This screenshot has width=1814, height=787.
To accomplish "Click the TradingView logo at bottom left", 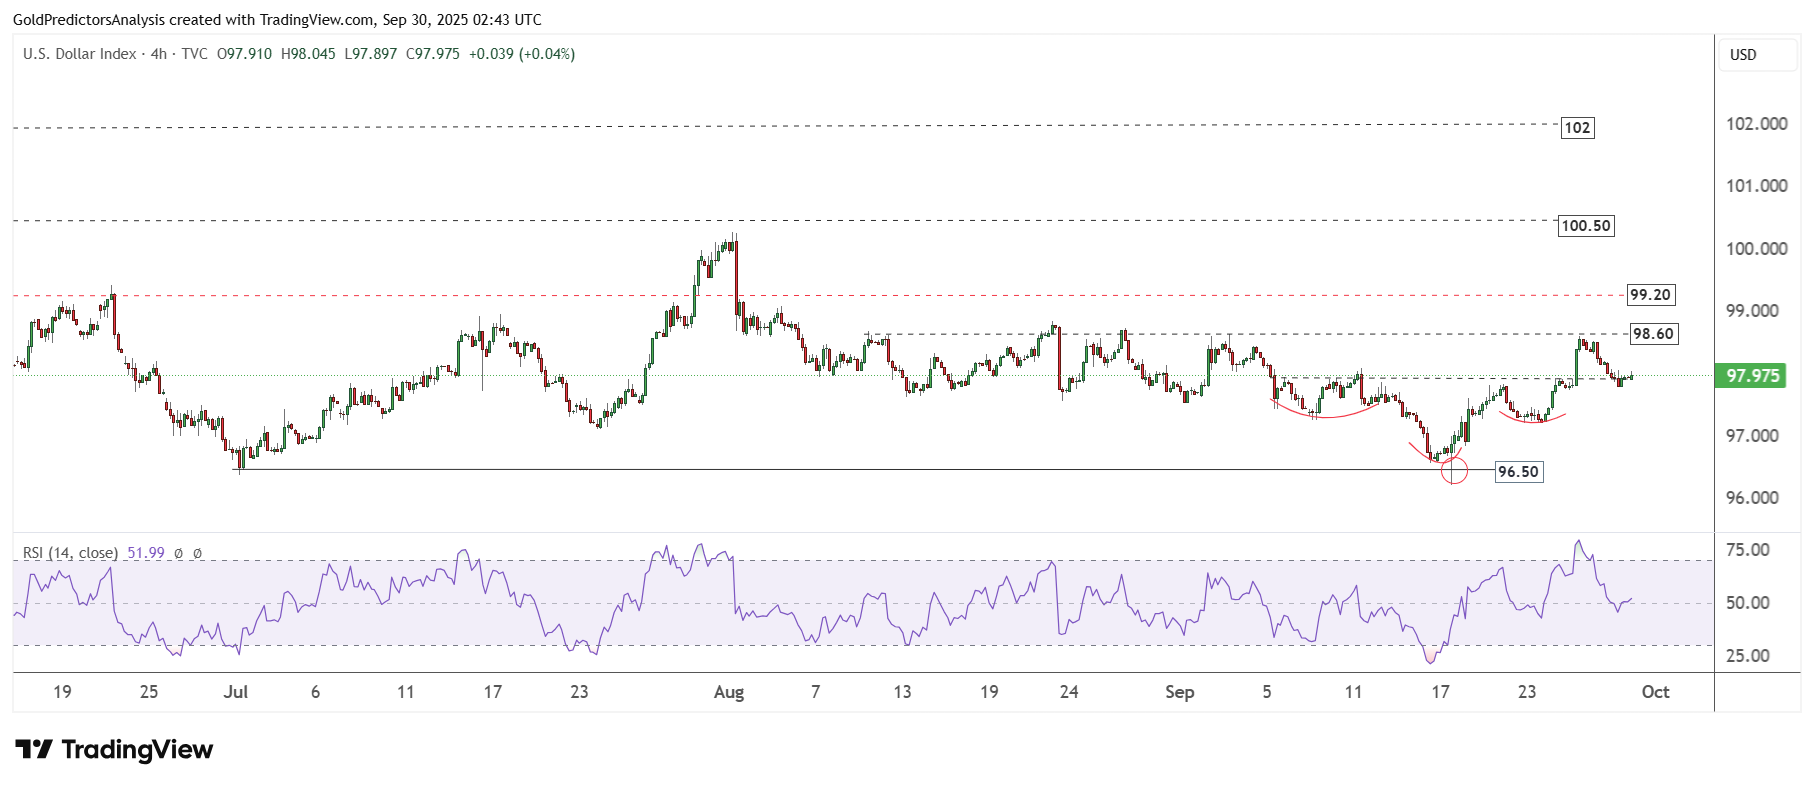I will (114, 750).
